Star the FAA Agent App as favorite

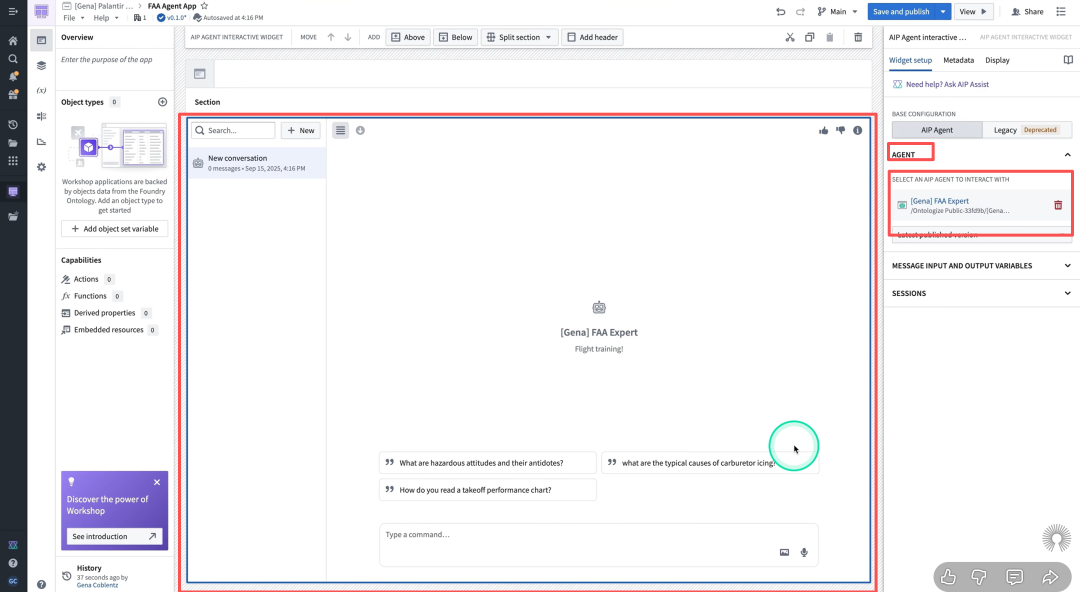click(x=205, y=6)
